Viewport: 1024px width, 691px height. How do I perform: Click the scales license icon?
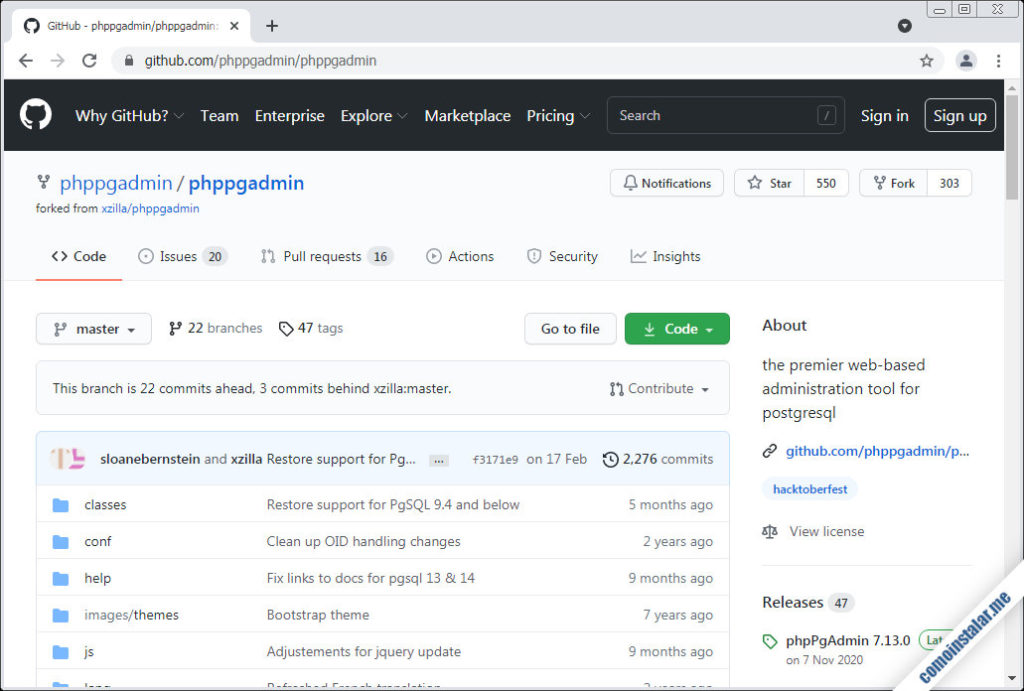769,532
